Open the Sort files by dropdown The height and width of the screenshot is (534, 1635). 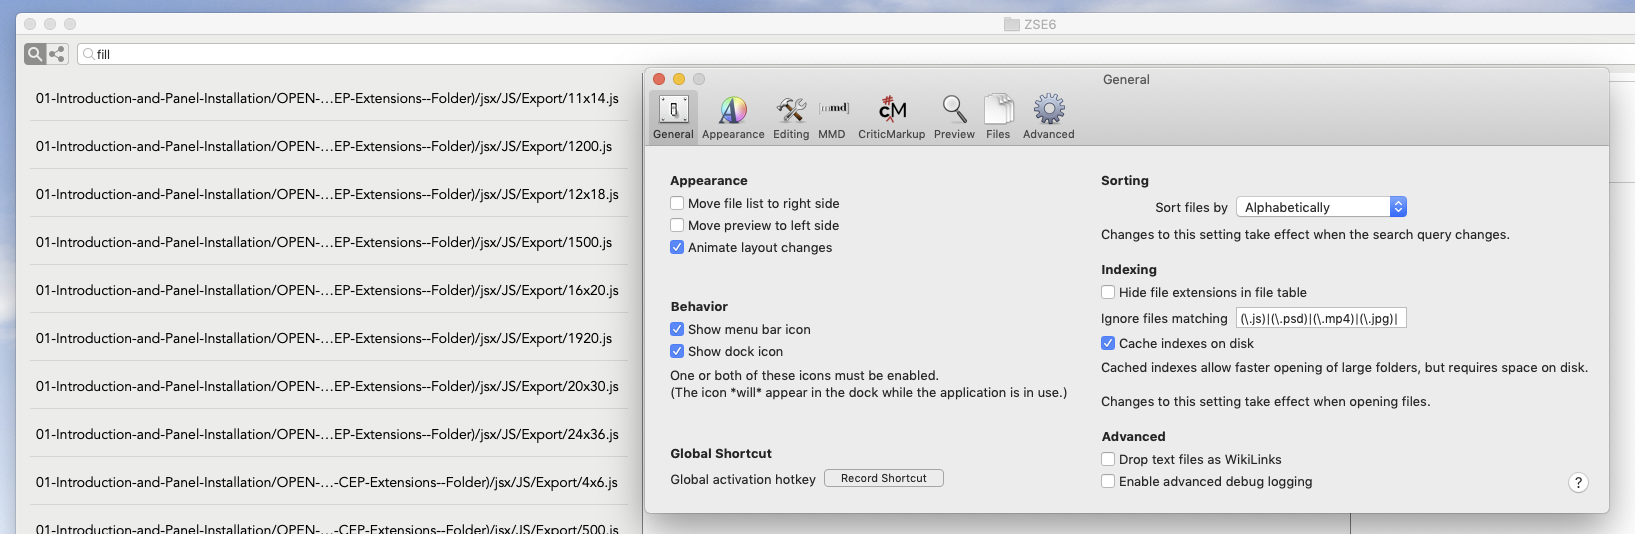tap(1321, 207)
